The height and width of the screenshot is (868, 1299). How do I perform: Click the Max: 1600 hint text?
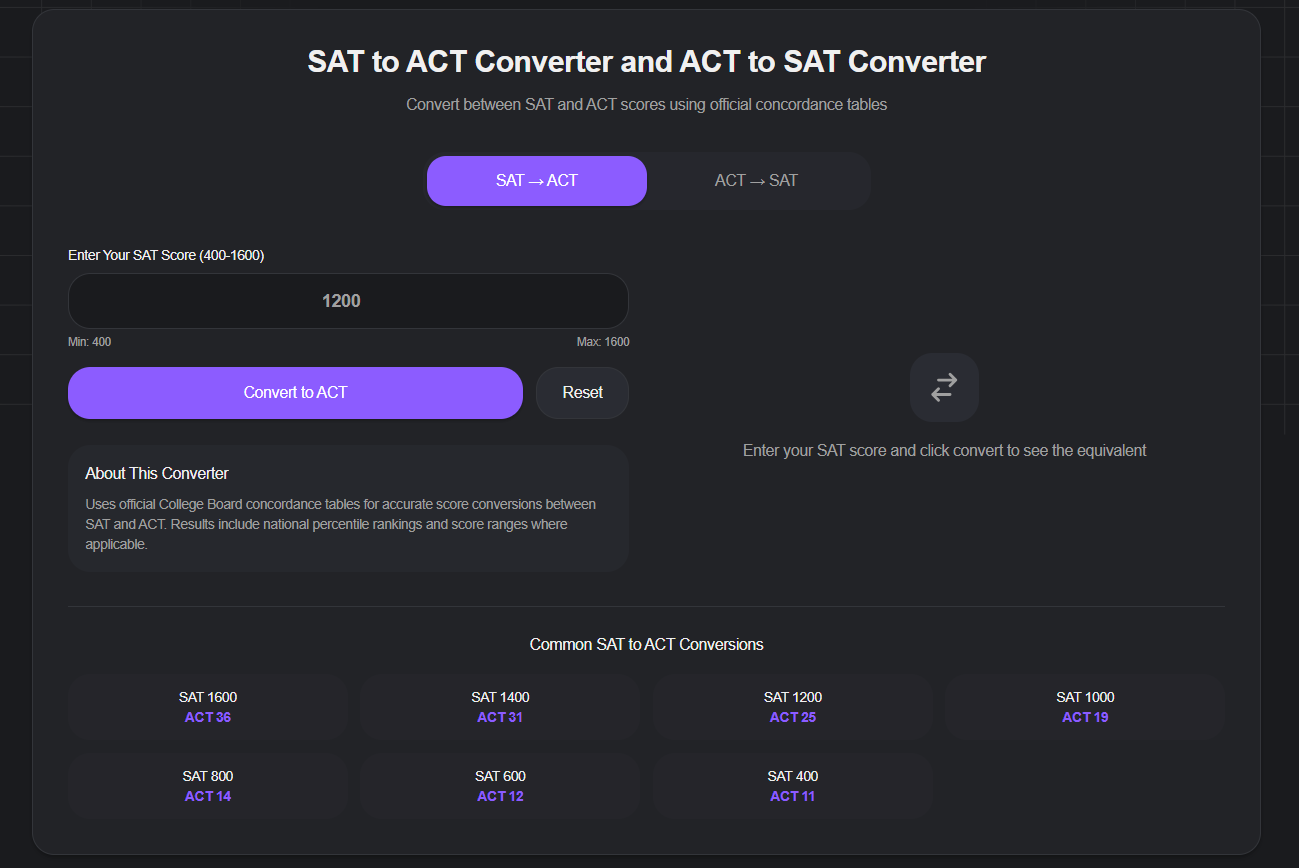603,342
